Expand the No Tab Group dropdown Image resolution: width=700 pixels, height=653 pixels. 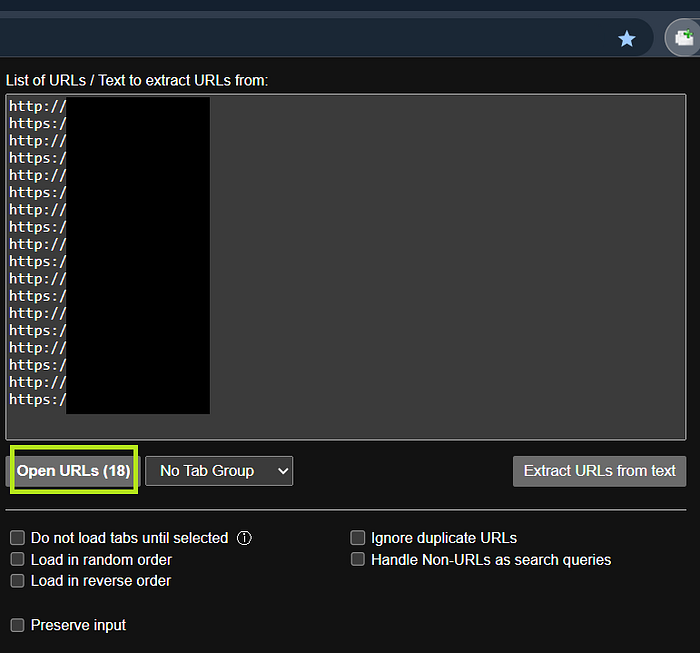coord(219,471)
